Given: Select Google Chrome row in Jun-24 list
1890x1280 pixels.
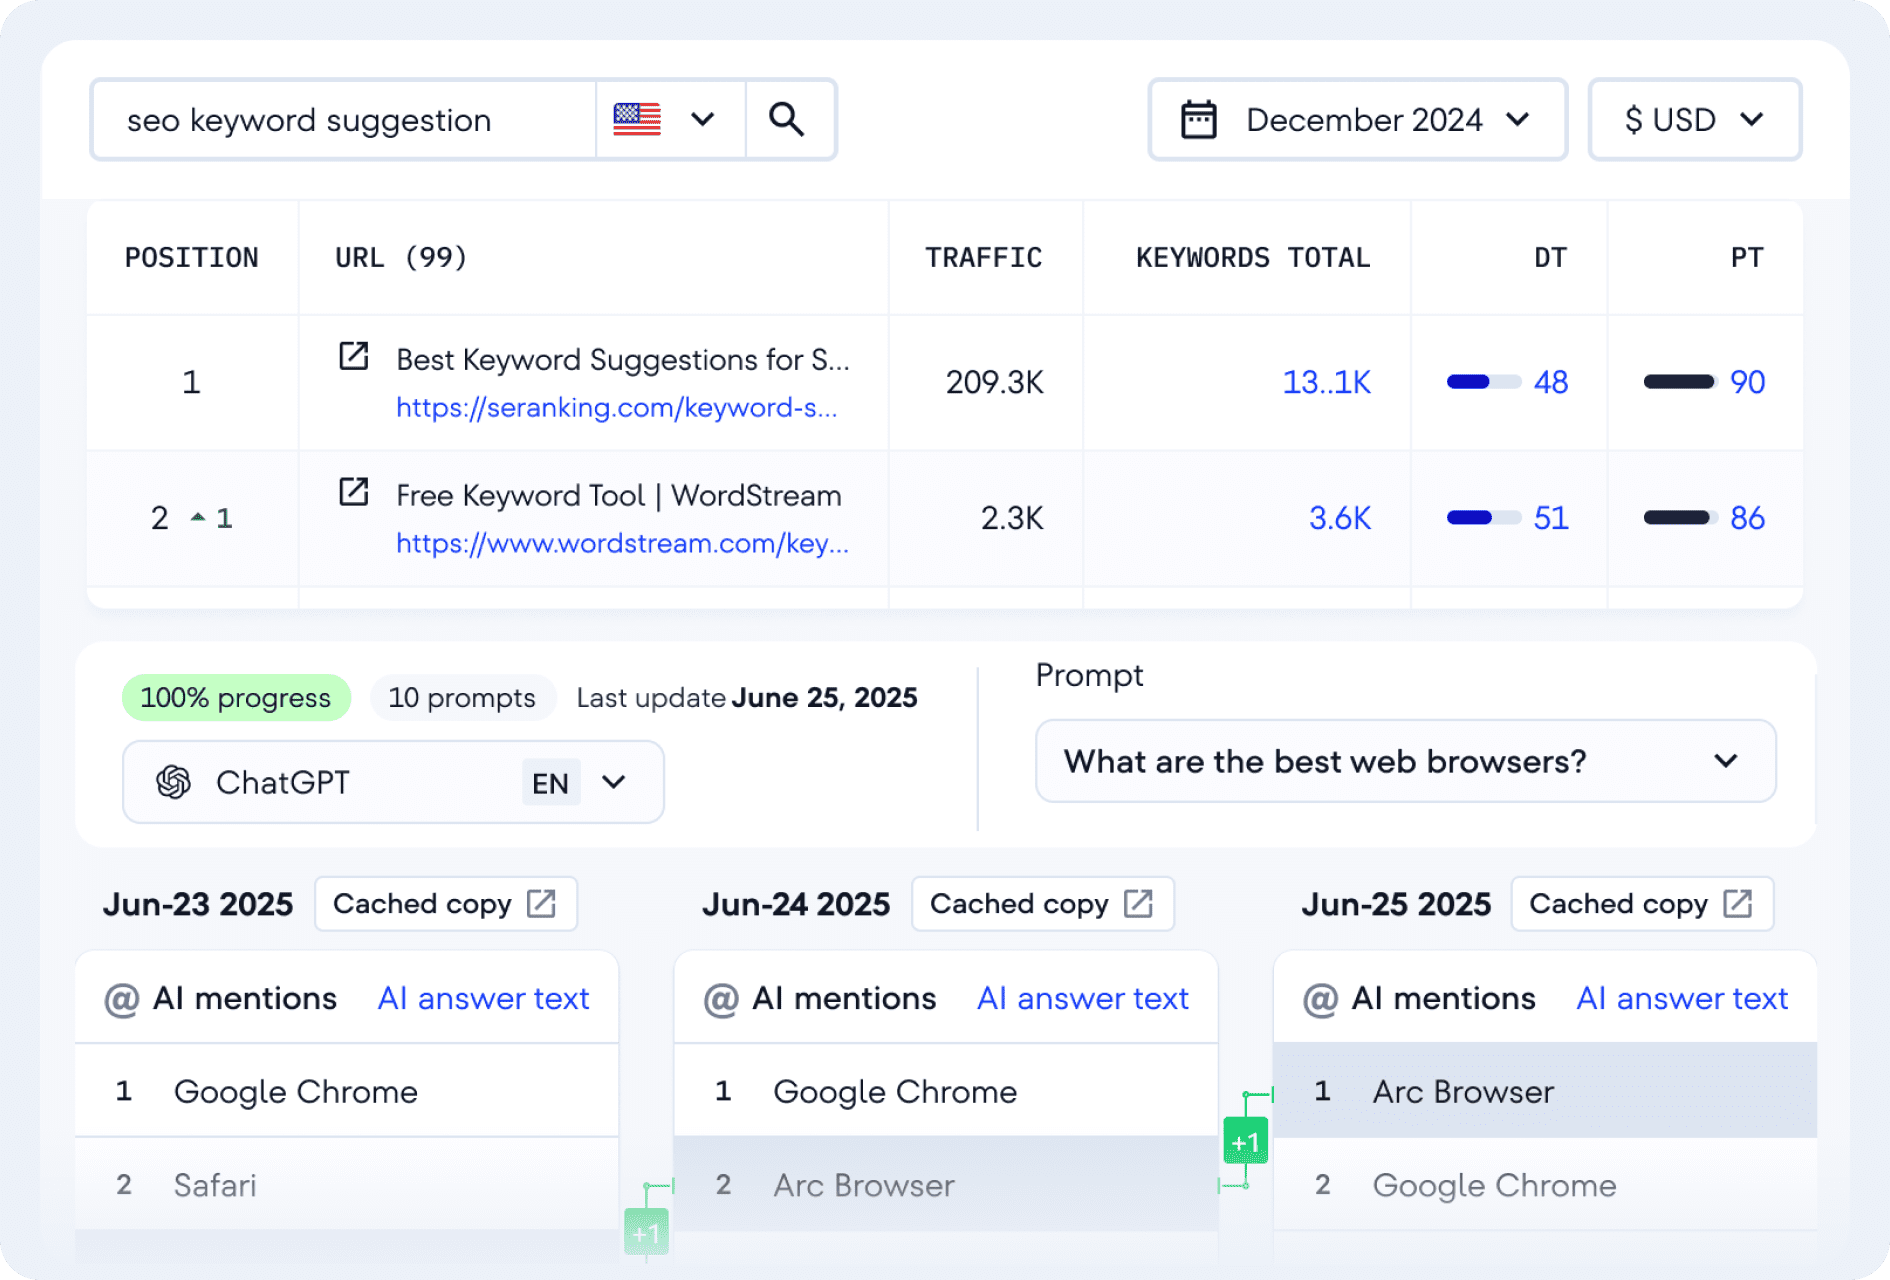Looking at the screenshot, I should pos(946,1091).
